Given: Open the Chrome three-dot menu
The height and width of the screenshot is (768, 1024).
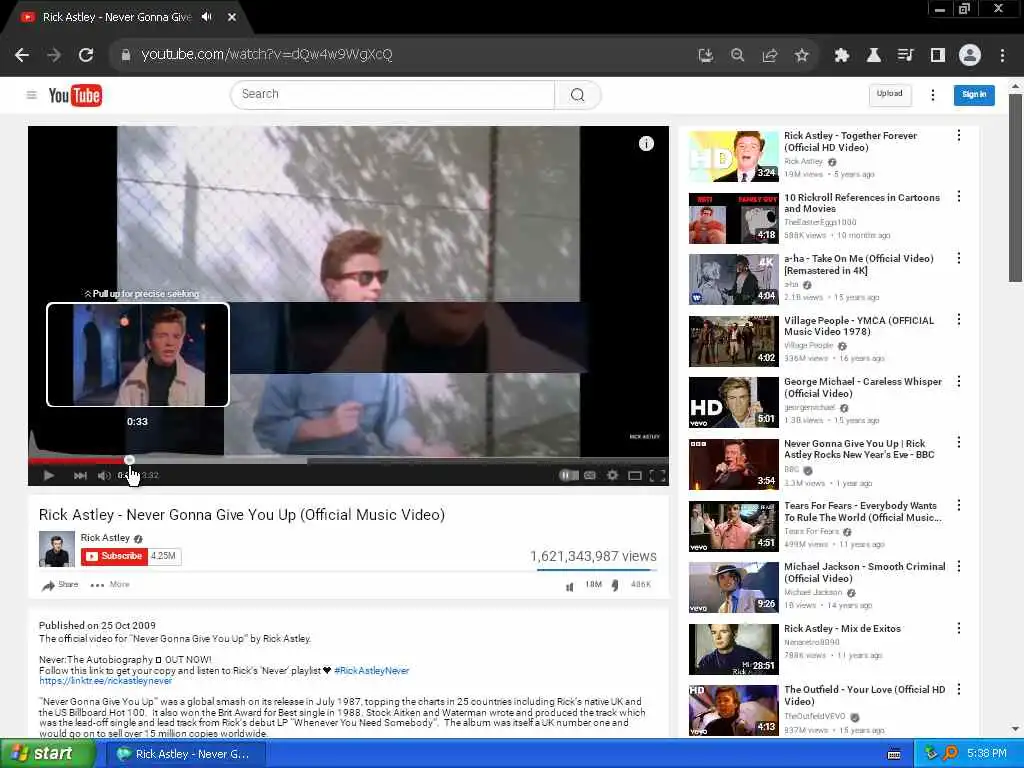Looking at the screenshot, I should coord(1002,56).
